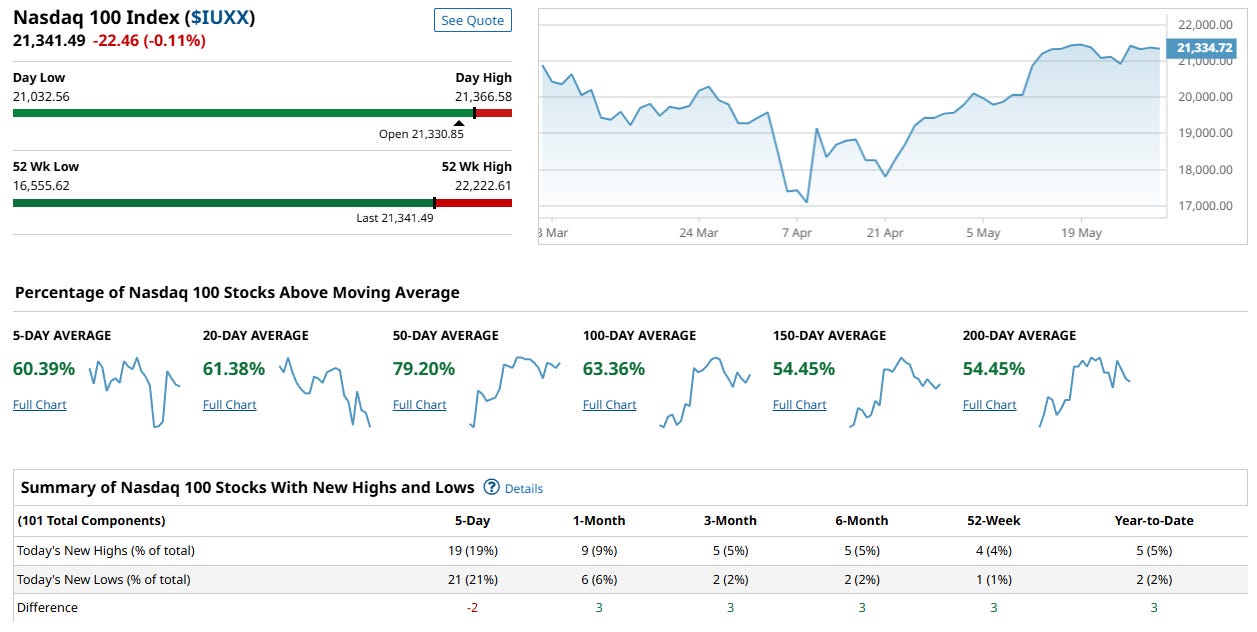Click the Last 21,341.49 marker label

coord(395,218)
